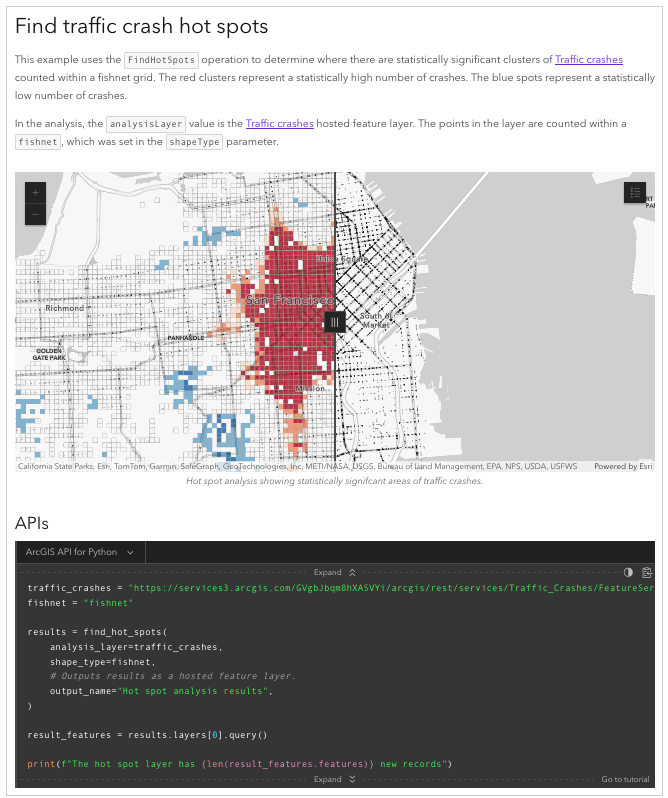Click the print statement code line
This screenshot has height=798, width=668.
[x=240, y=764]
